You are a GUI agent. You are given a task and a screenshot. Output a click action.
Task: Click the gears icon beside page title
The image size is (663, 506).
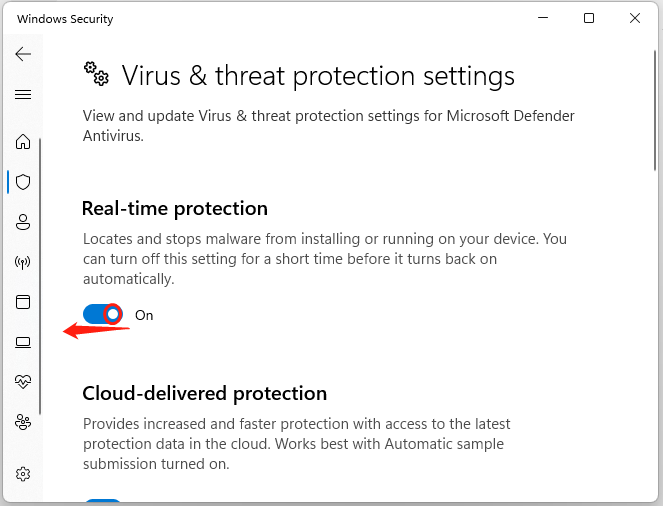tap(96, 73)
